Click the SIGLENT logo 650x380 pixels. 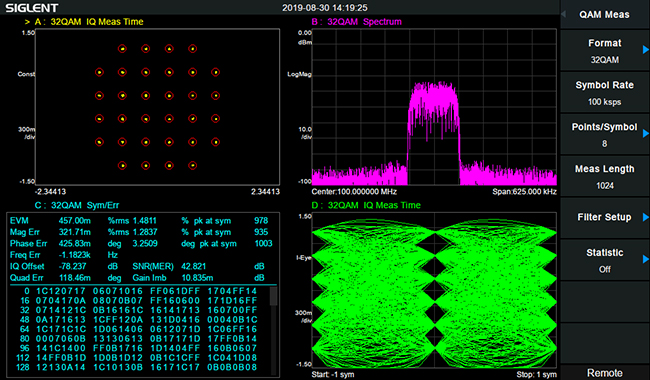point(32,7)
